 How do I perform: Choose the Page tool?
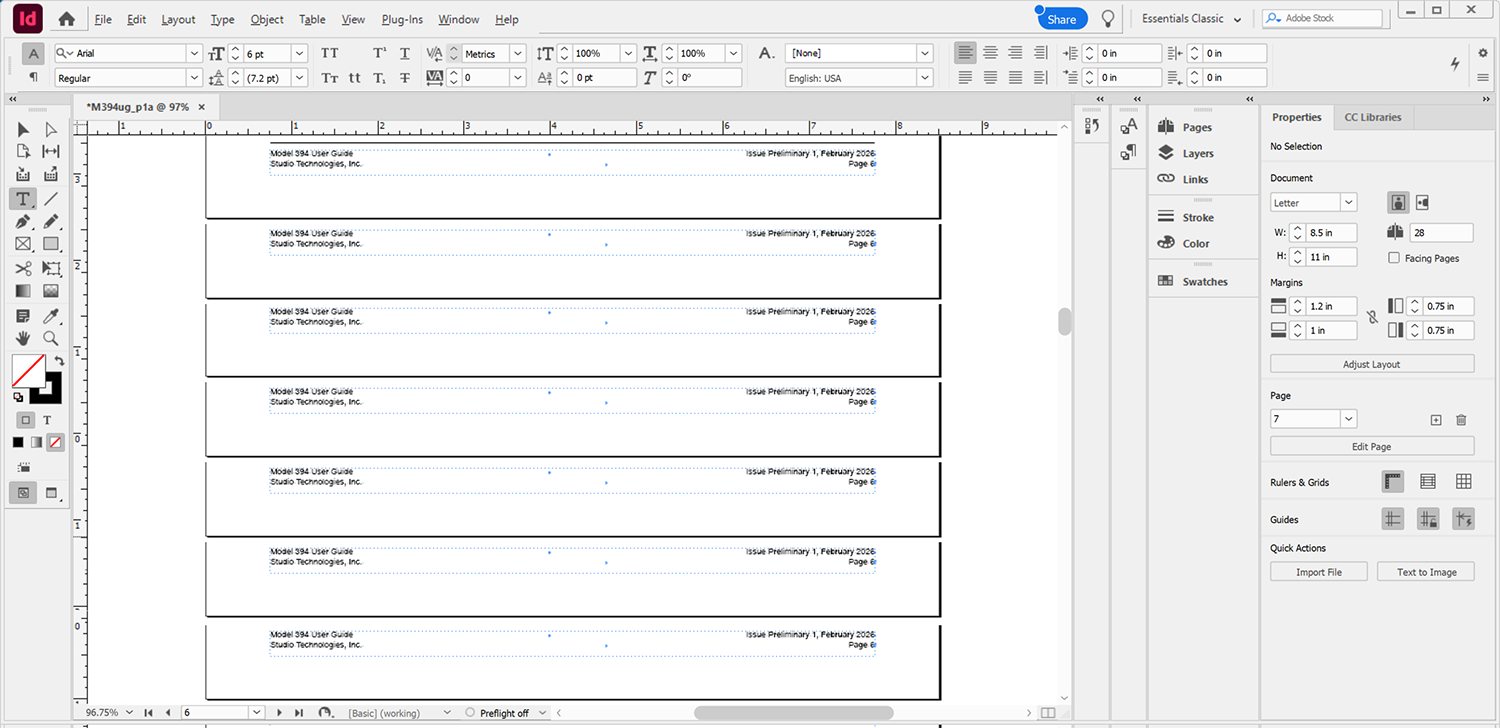pyautogui.click(x=23, y=151)
